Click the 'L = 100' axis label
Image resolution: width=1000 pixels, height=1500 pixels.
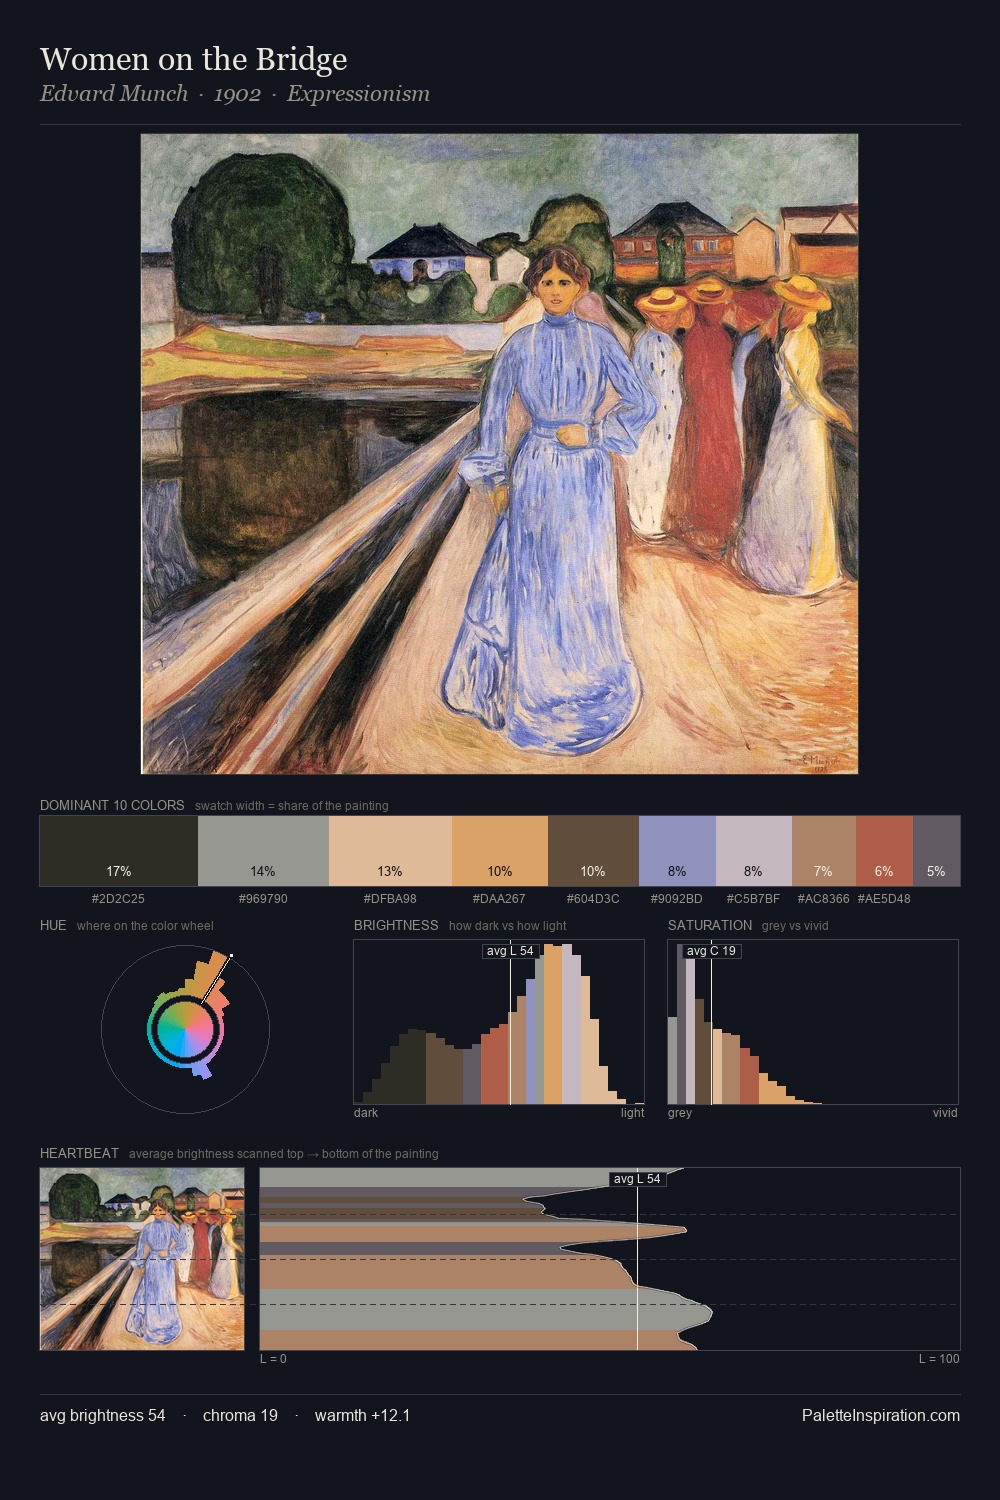coord(939,1359)
